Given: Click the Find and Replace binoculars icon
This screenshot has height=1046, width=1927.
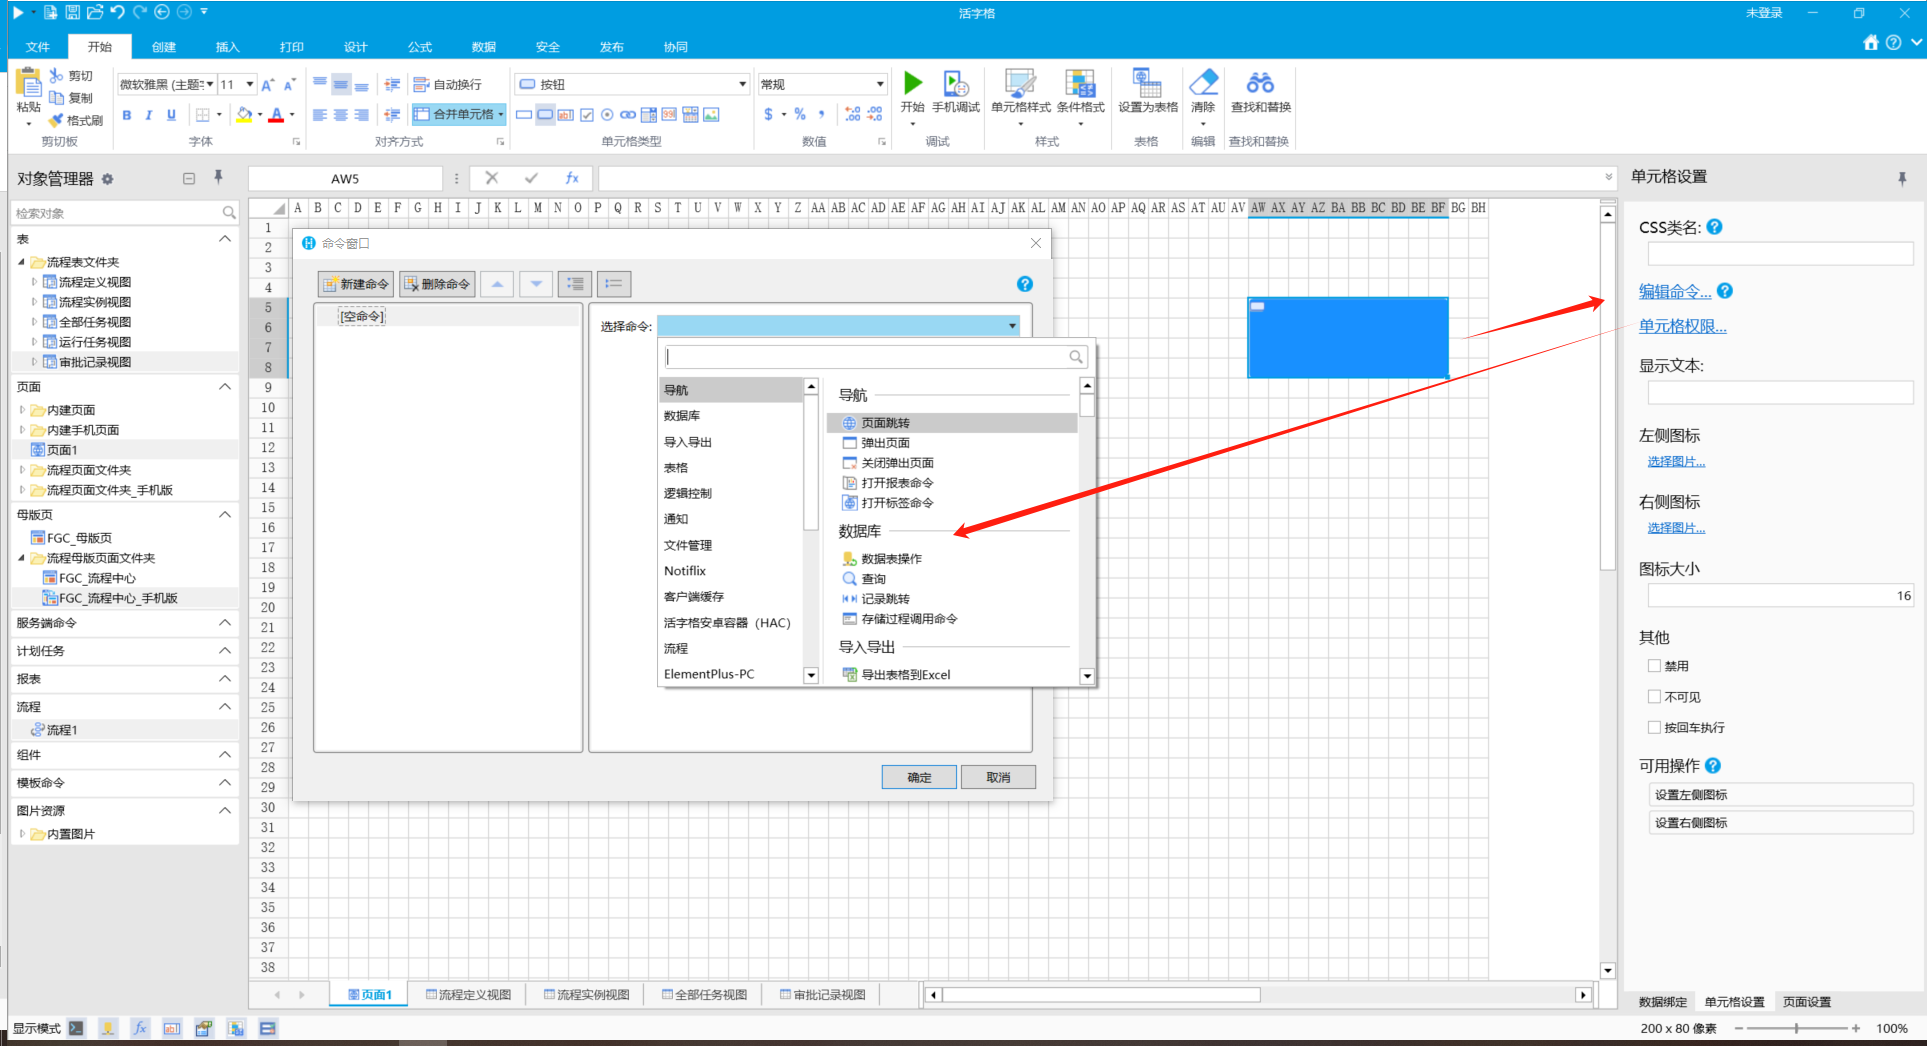Looking at the screenshot, I should (x=1260, y=83).
